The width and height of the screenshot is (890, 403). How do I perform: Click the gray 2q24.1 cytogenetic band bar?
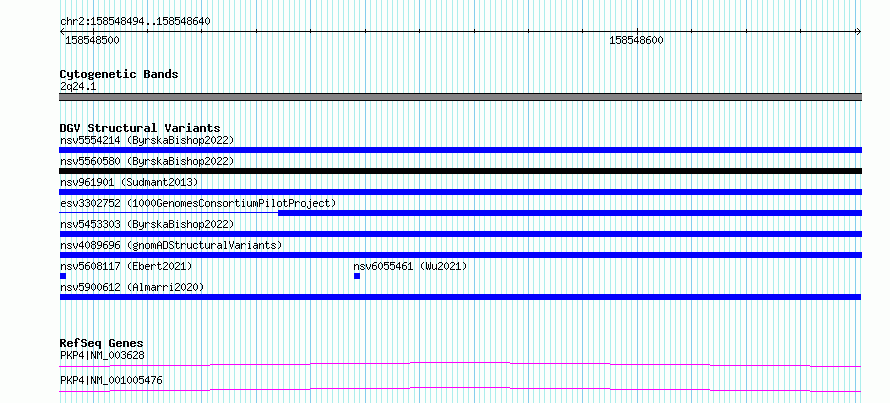pyautogui.click(x=460, y=97)
